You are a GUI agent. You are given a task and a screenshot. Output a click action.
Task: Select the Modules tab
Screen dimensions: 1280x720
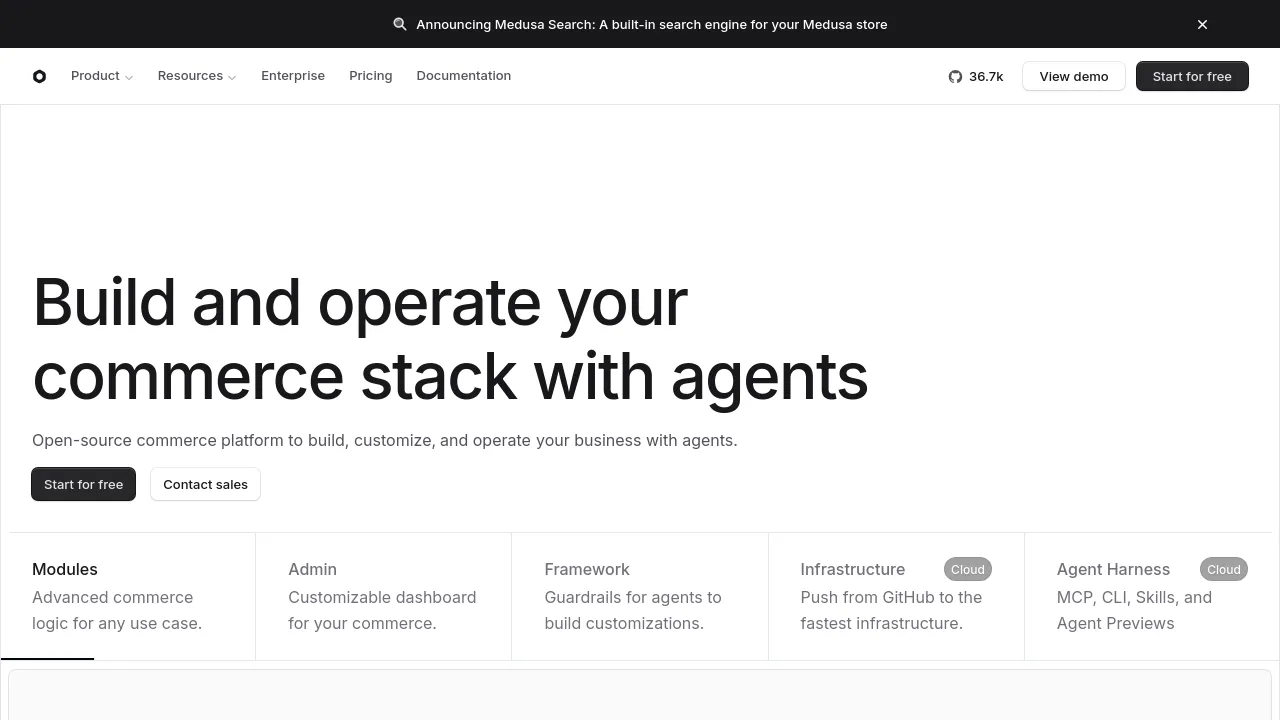click(x=128, y=596)
